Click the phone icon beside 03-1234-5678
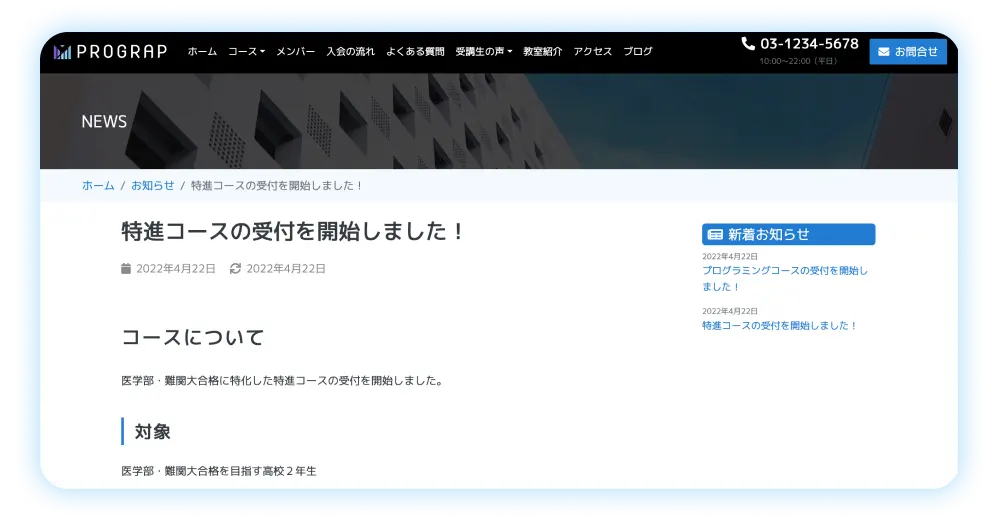This screenshot has height=526, width=1000. pos(748,43)
